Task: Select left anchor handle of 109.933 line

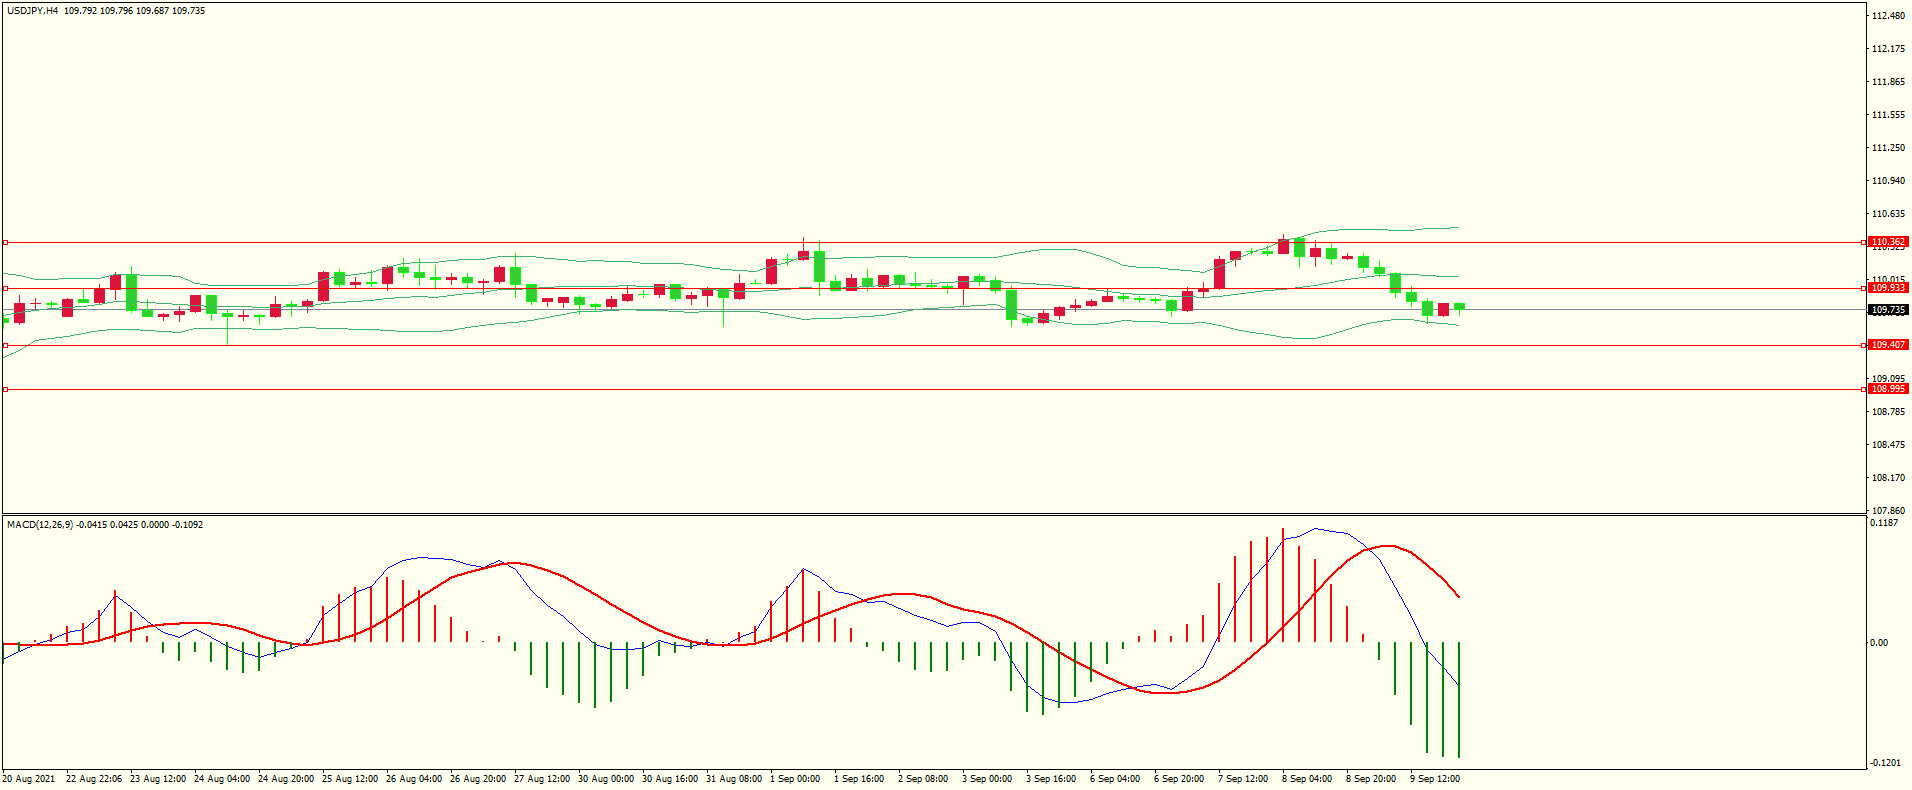Action: tap(5, 288)
